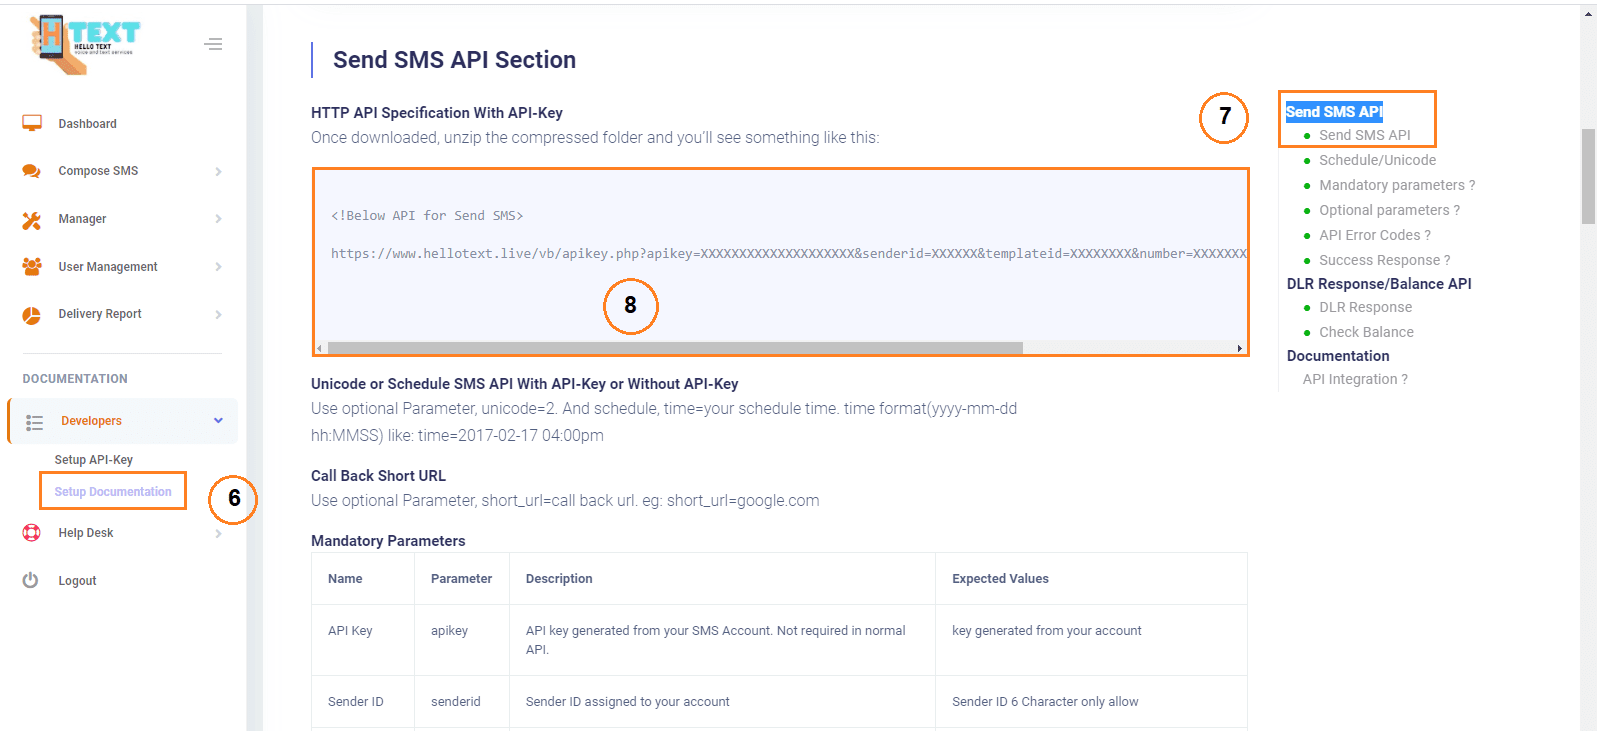Click the Delivery Report pie chart icon
The image size is (1597, 731).
32,315
